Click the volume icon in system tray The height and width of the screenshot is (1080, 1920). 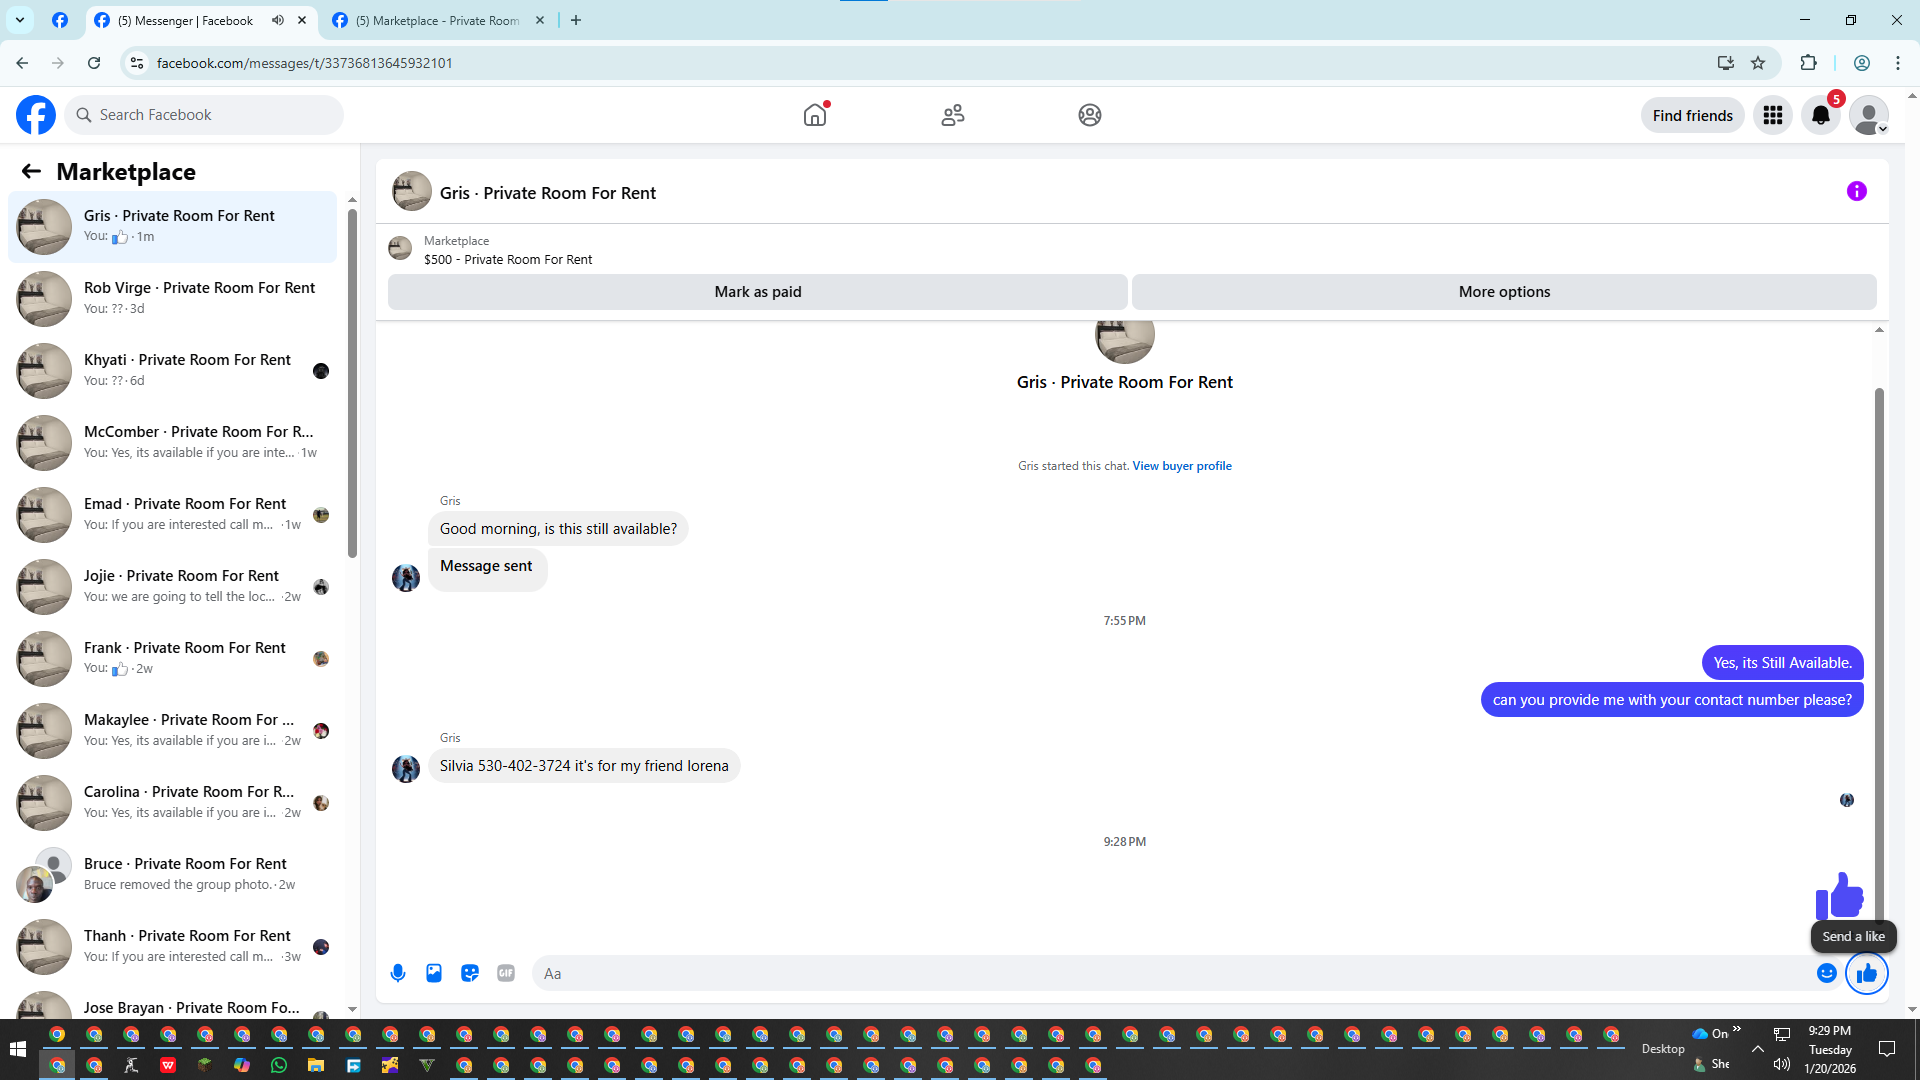point(1782,1064)
